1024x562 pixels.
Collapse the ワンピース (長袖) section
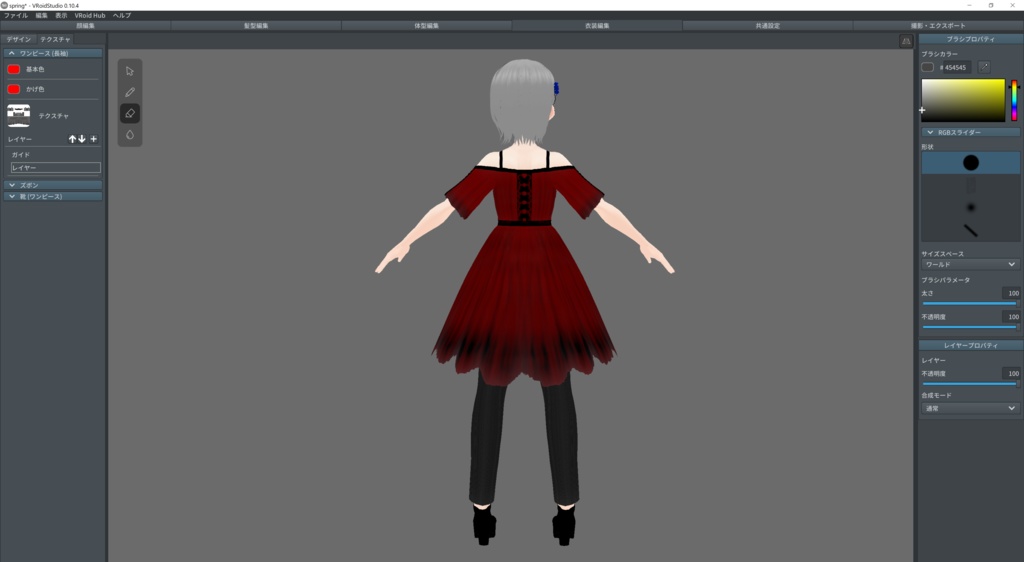[53, 54]
